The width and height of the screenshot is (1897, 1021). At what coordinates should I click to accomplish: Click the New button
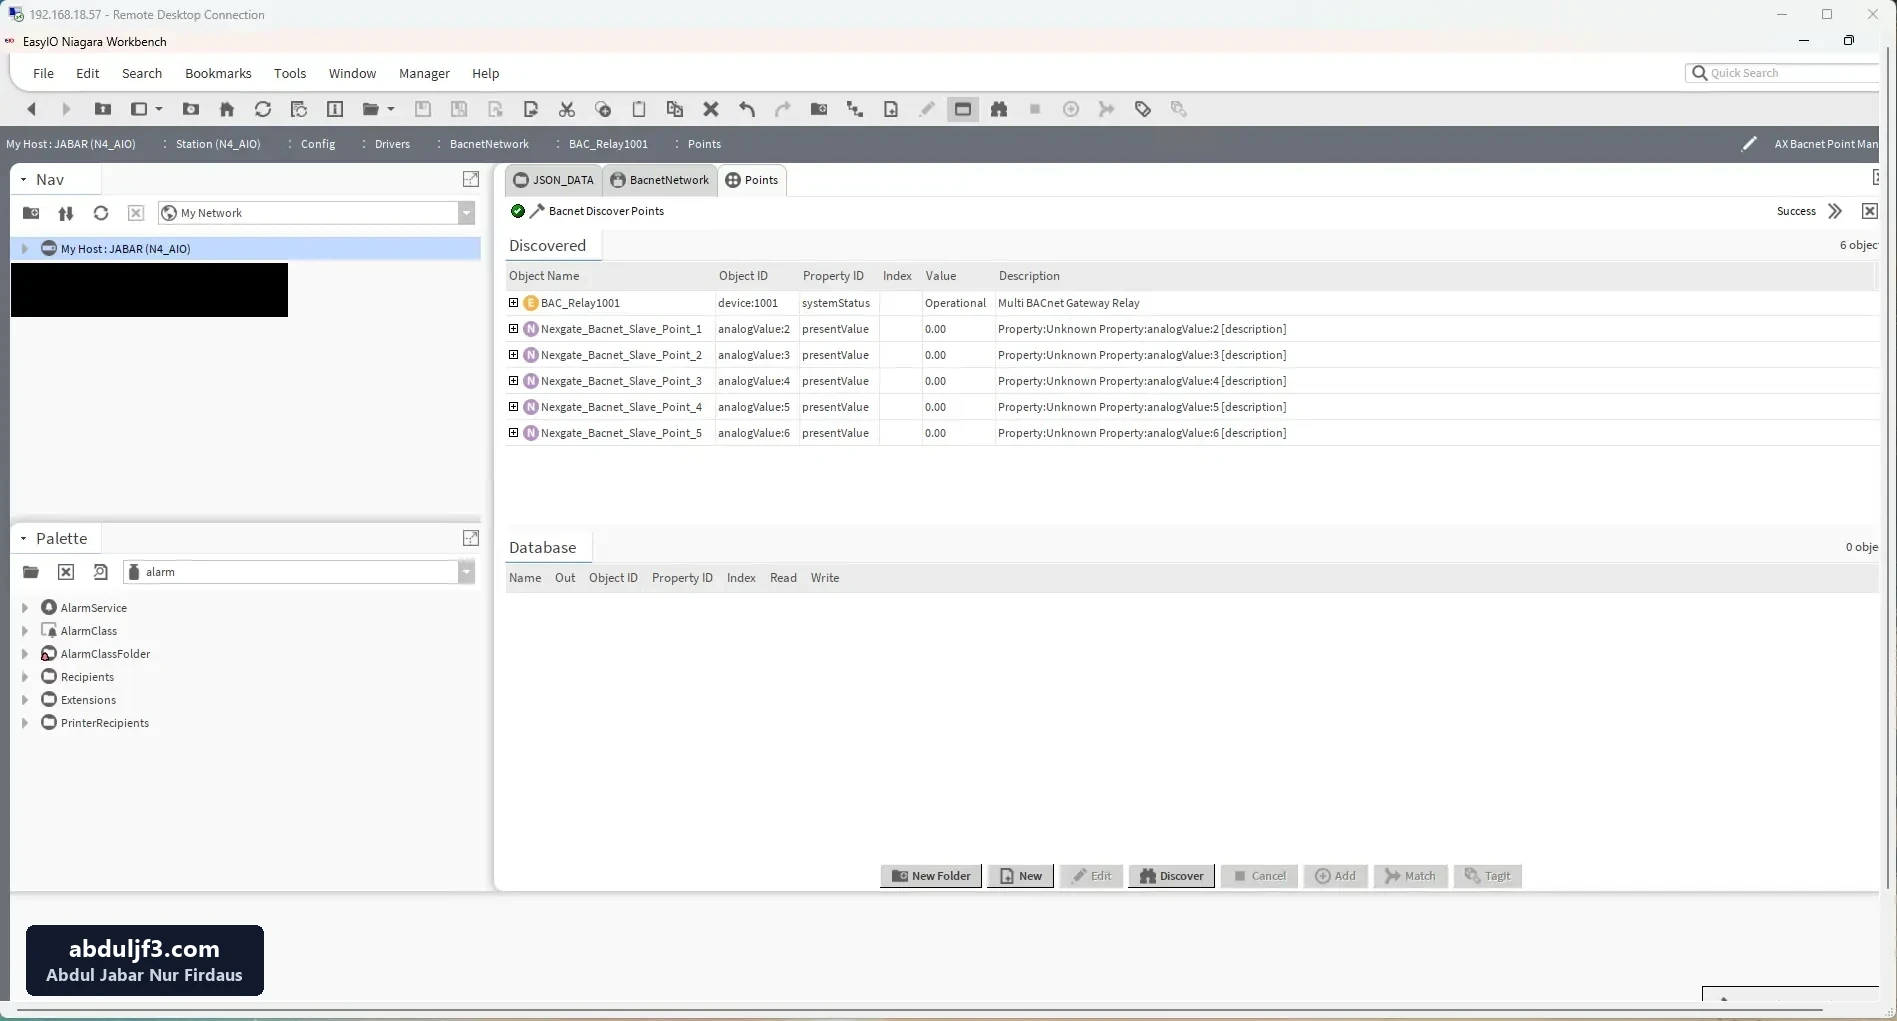point(1020,876)
